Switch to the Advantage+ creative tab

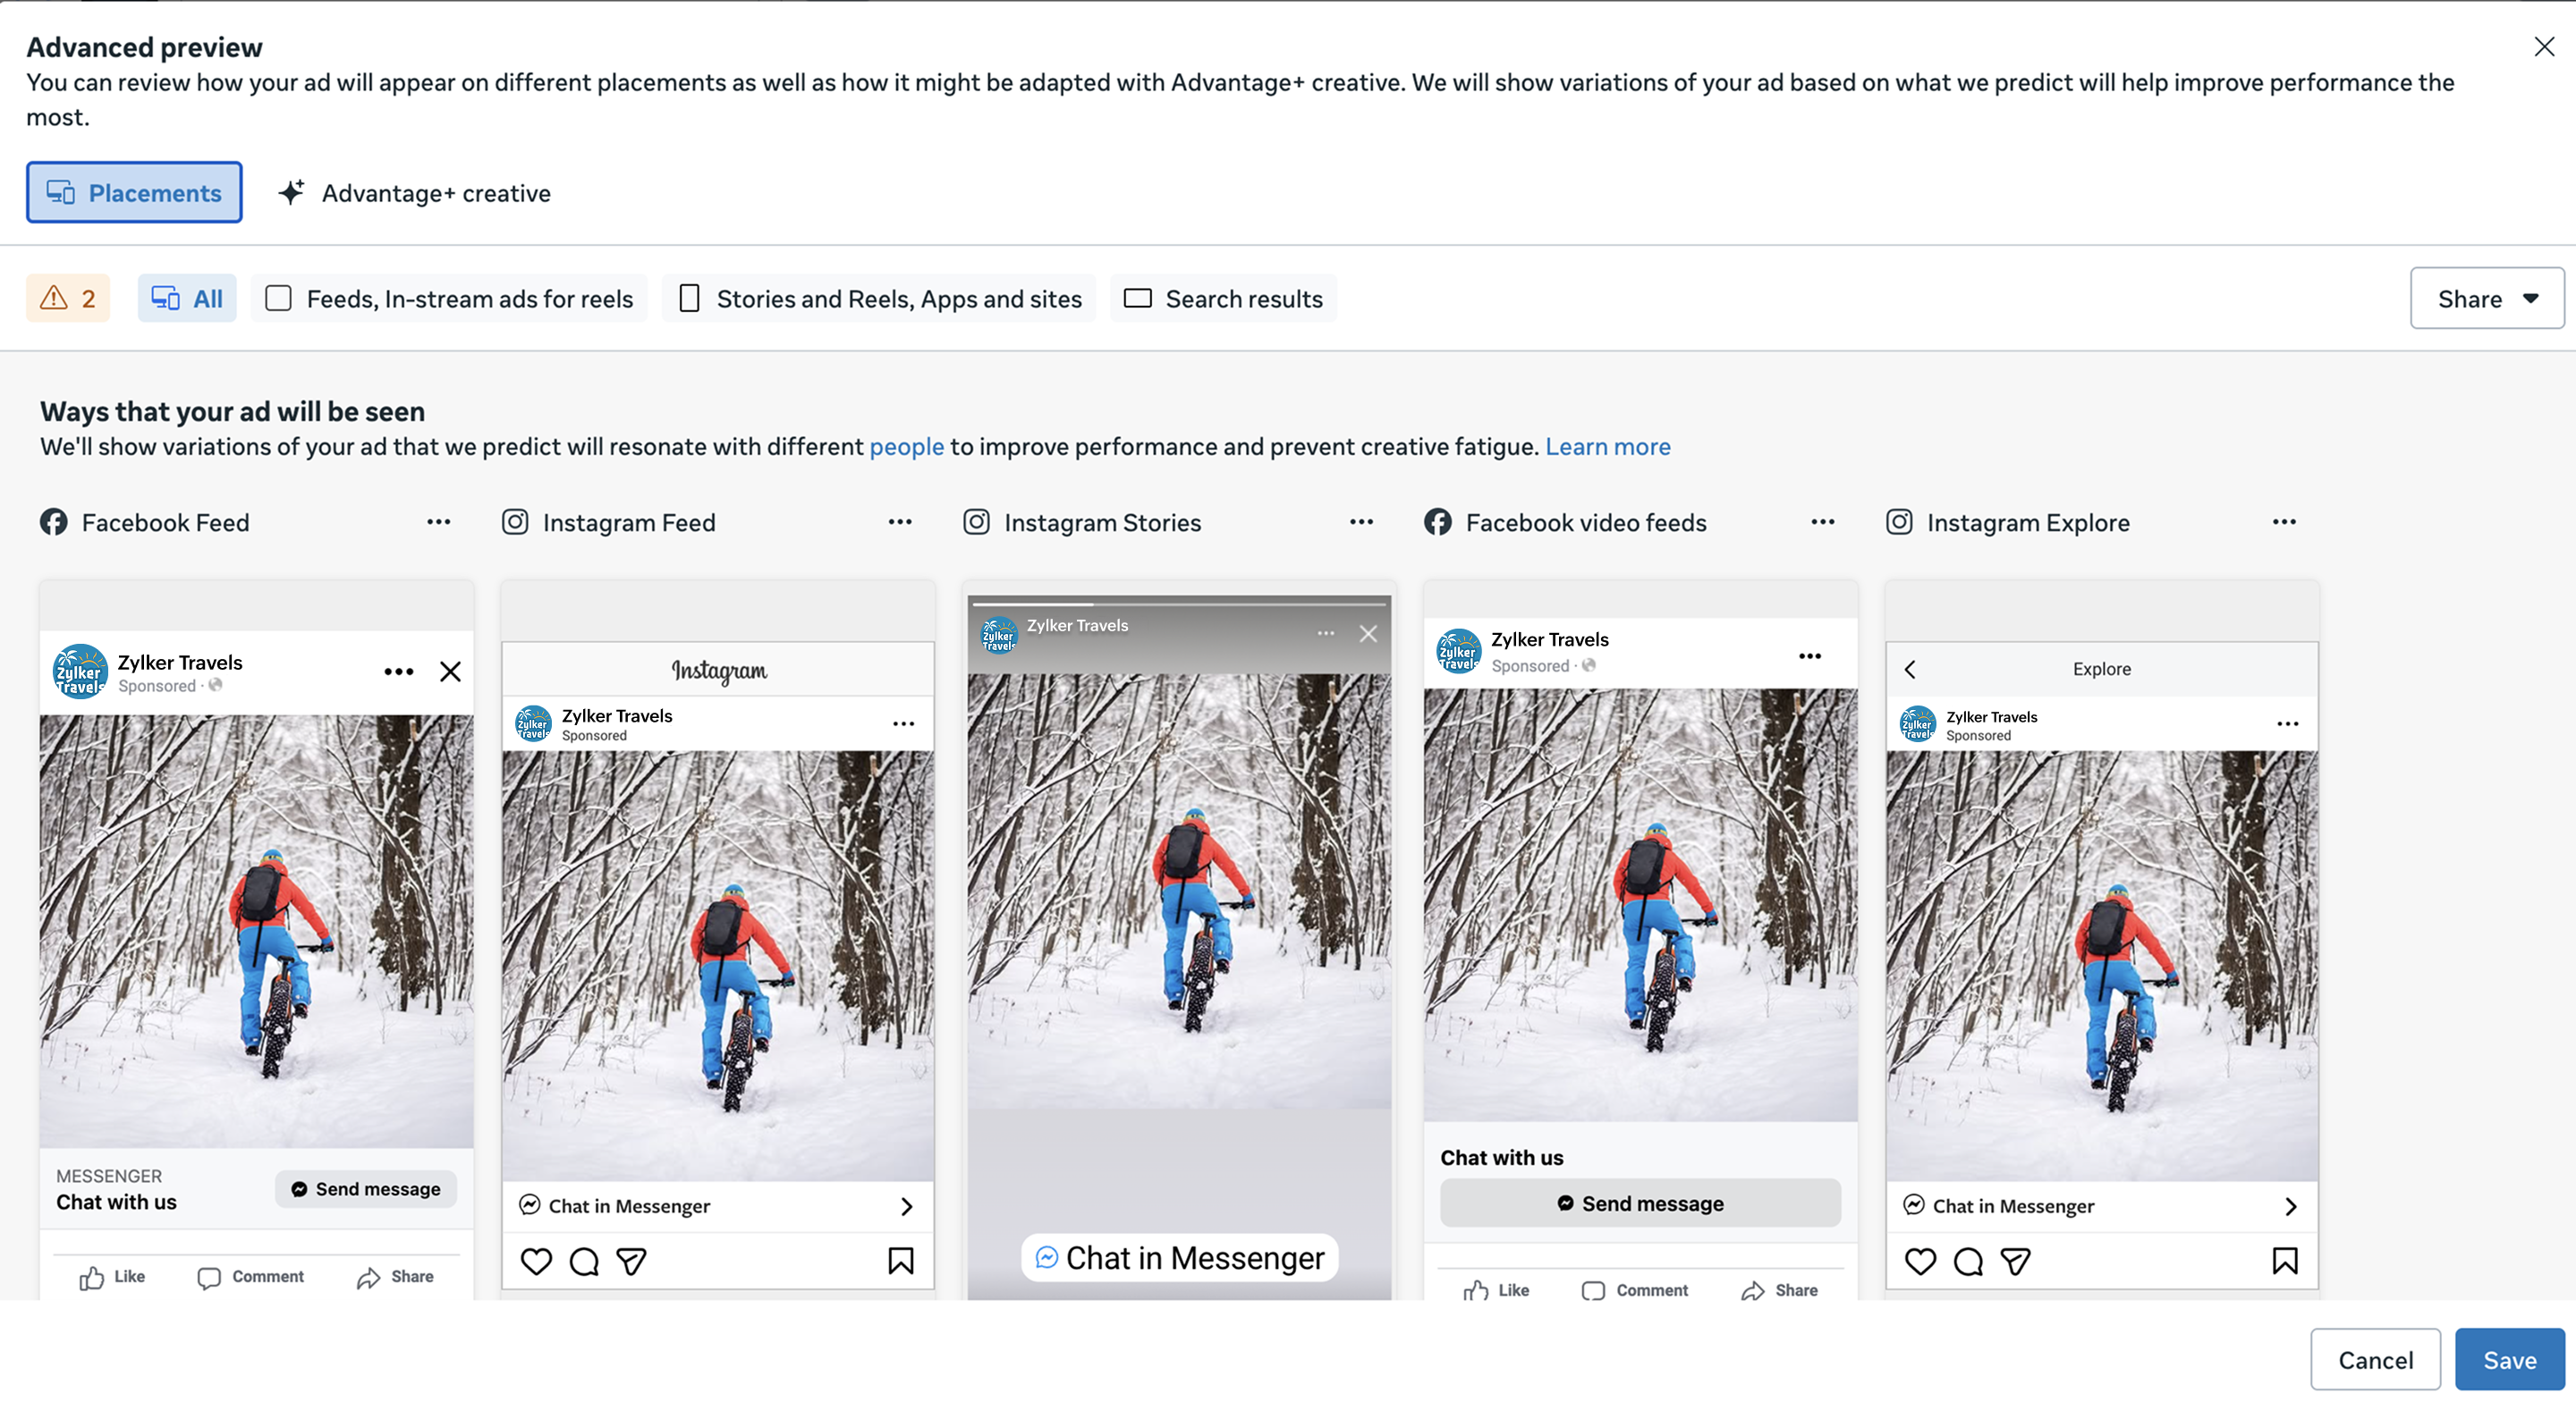pyautogui.click(x=414, y=192)
